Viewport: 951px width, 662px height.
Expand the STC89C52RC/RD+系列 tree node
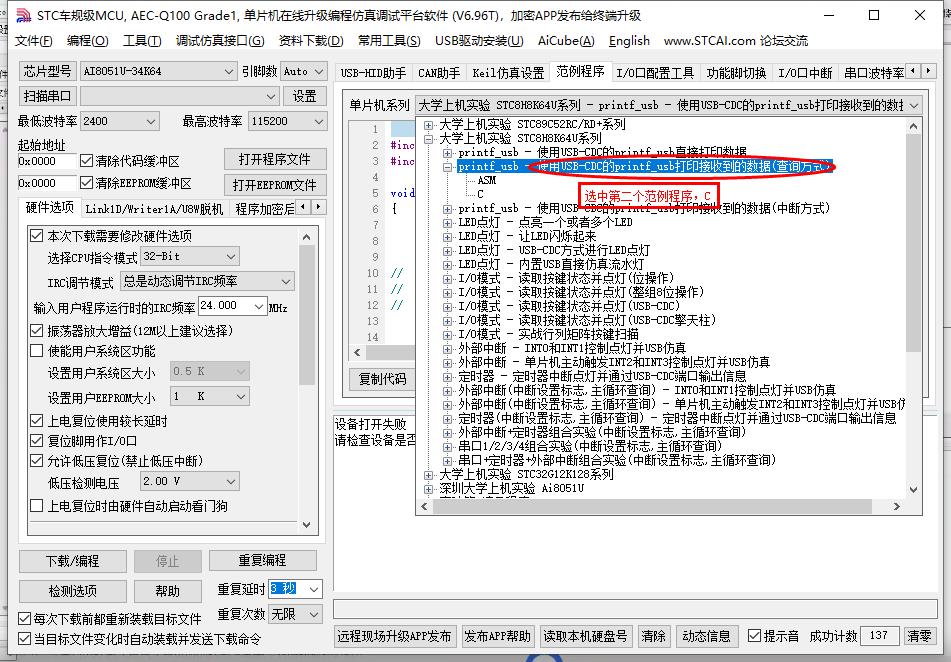click(429, 126)
